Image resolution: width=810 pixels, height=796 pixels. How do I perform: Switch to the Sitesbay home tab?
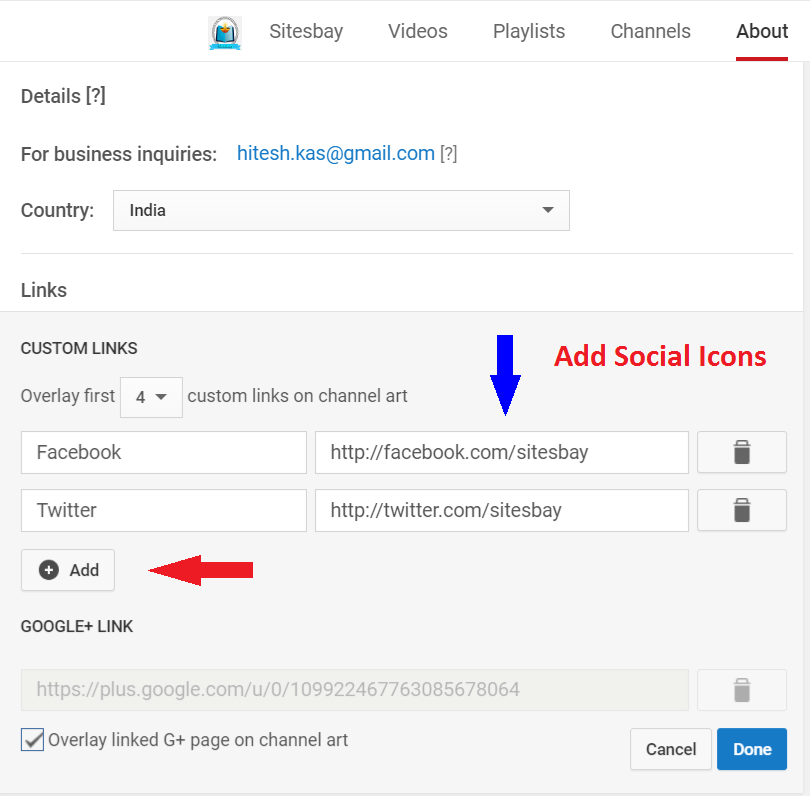[x=306, y=32]
